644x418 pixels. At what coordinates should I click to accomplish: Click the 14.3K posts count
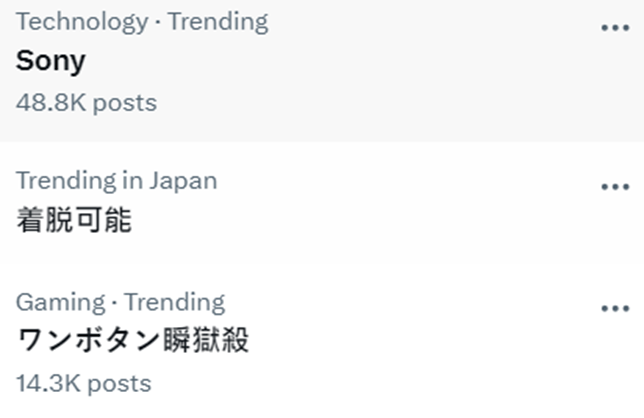pyautogui.click(x=83, y=383)
